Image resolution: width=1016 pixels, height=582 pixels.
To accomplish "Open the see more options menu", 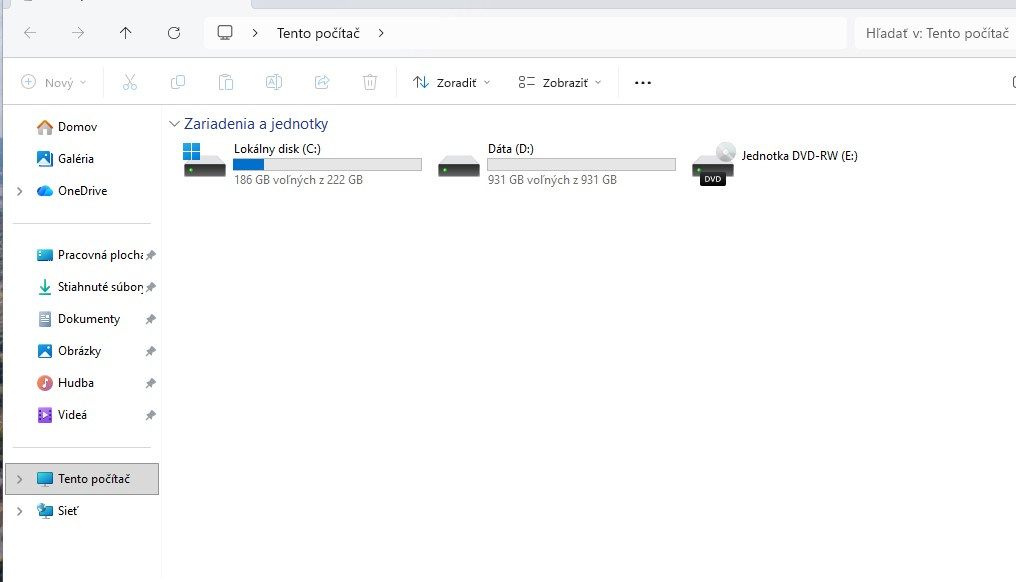I will pos(643,82).
